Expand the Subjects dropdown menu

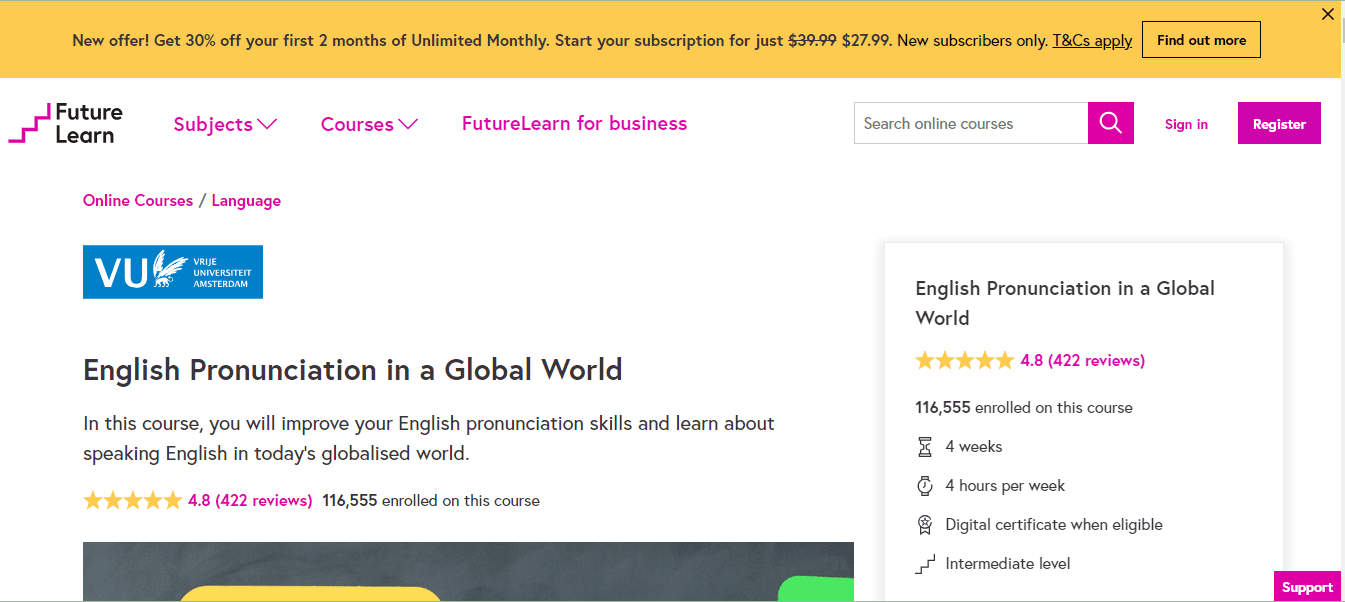click(x=224, y=124)
